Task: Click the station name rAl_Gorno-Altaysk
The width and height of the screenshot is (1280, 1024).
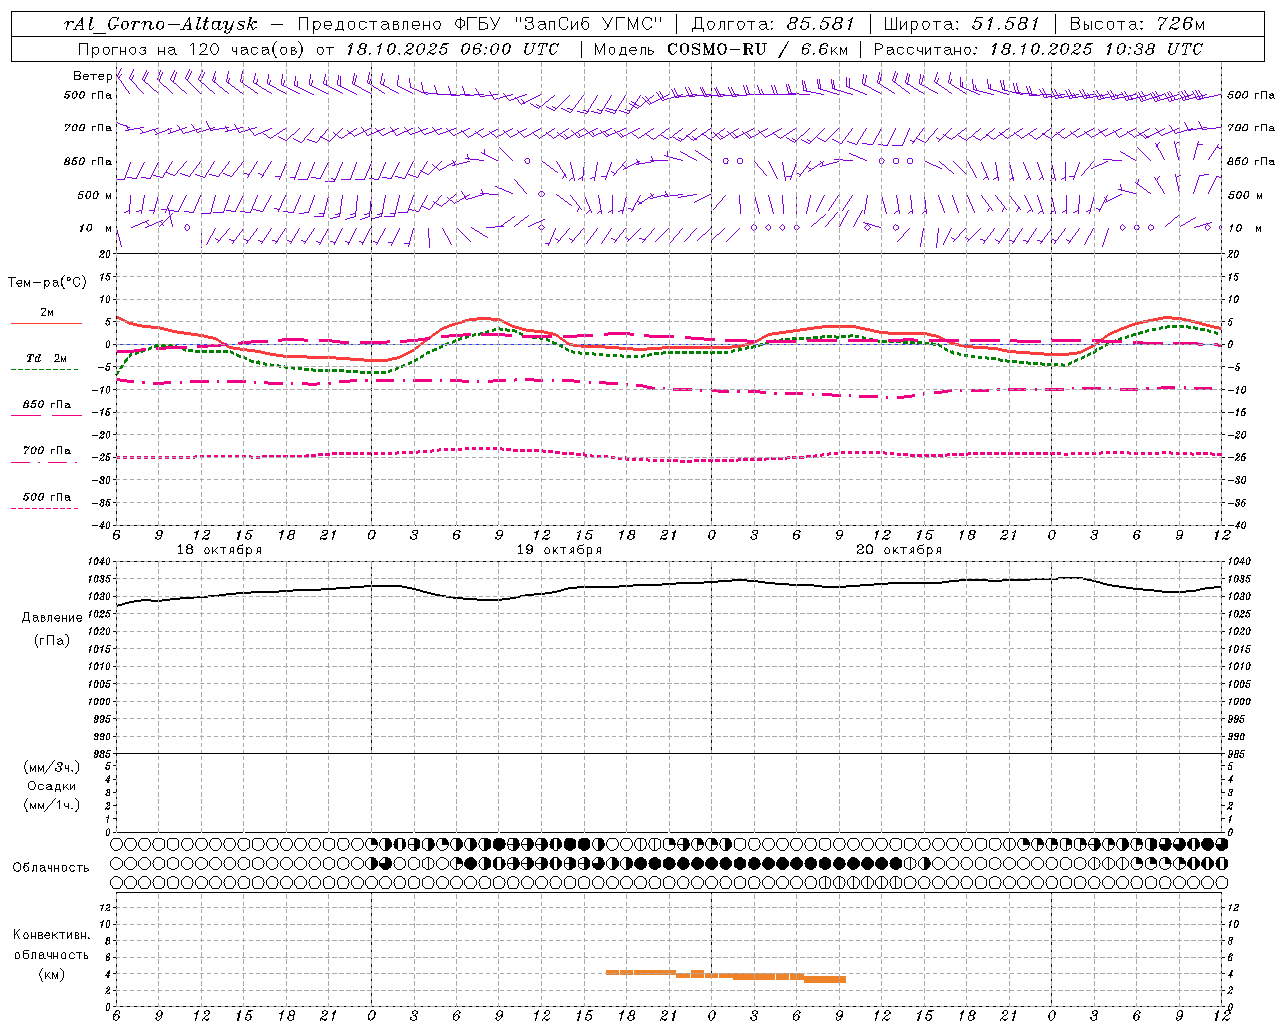Action: [x=161, y=24]
